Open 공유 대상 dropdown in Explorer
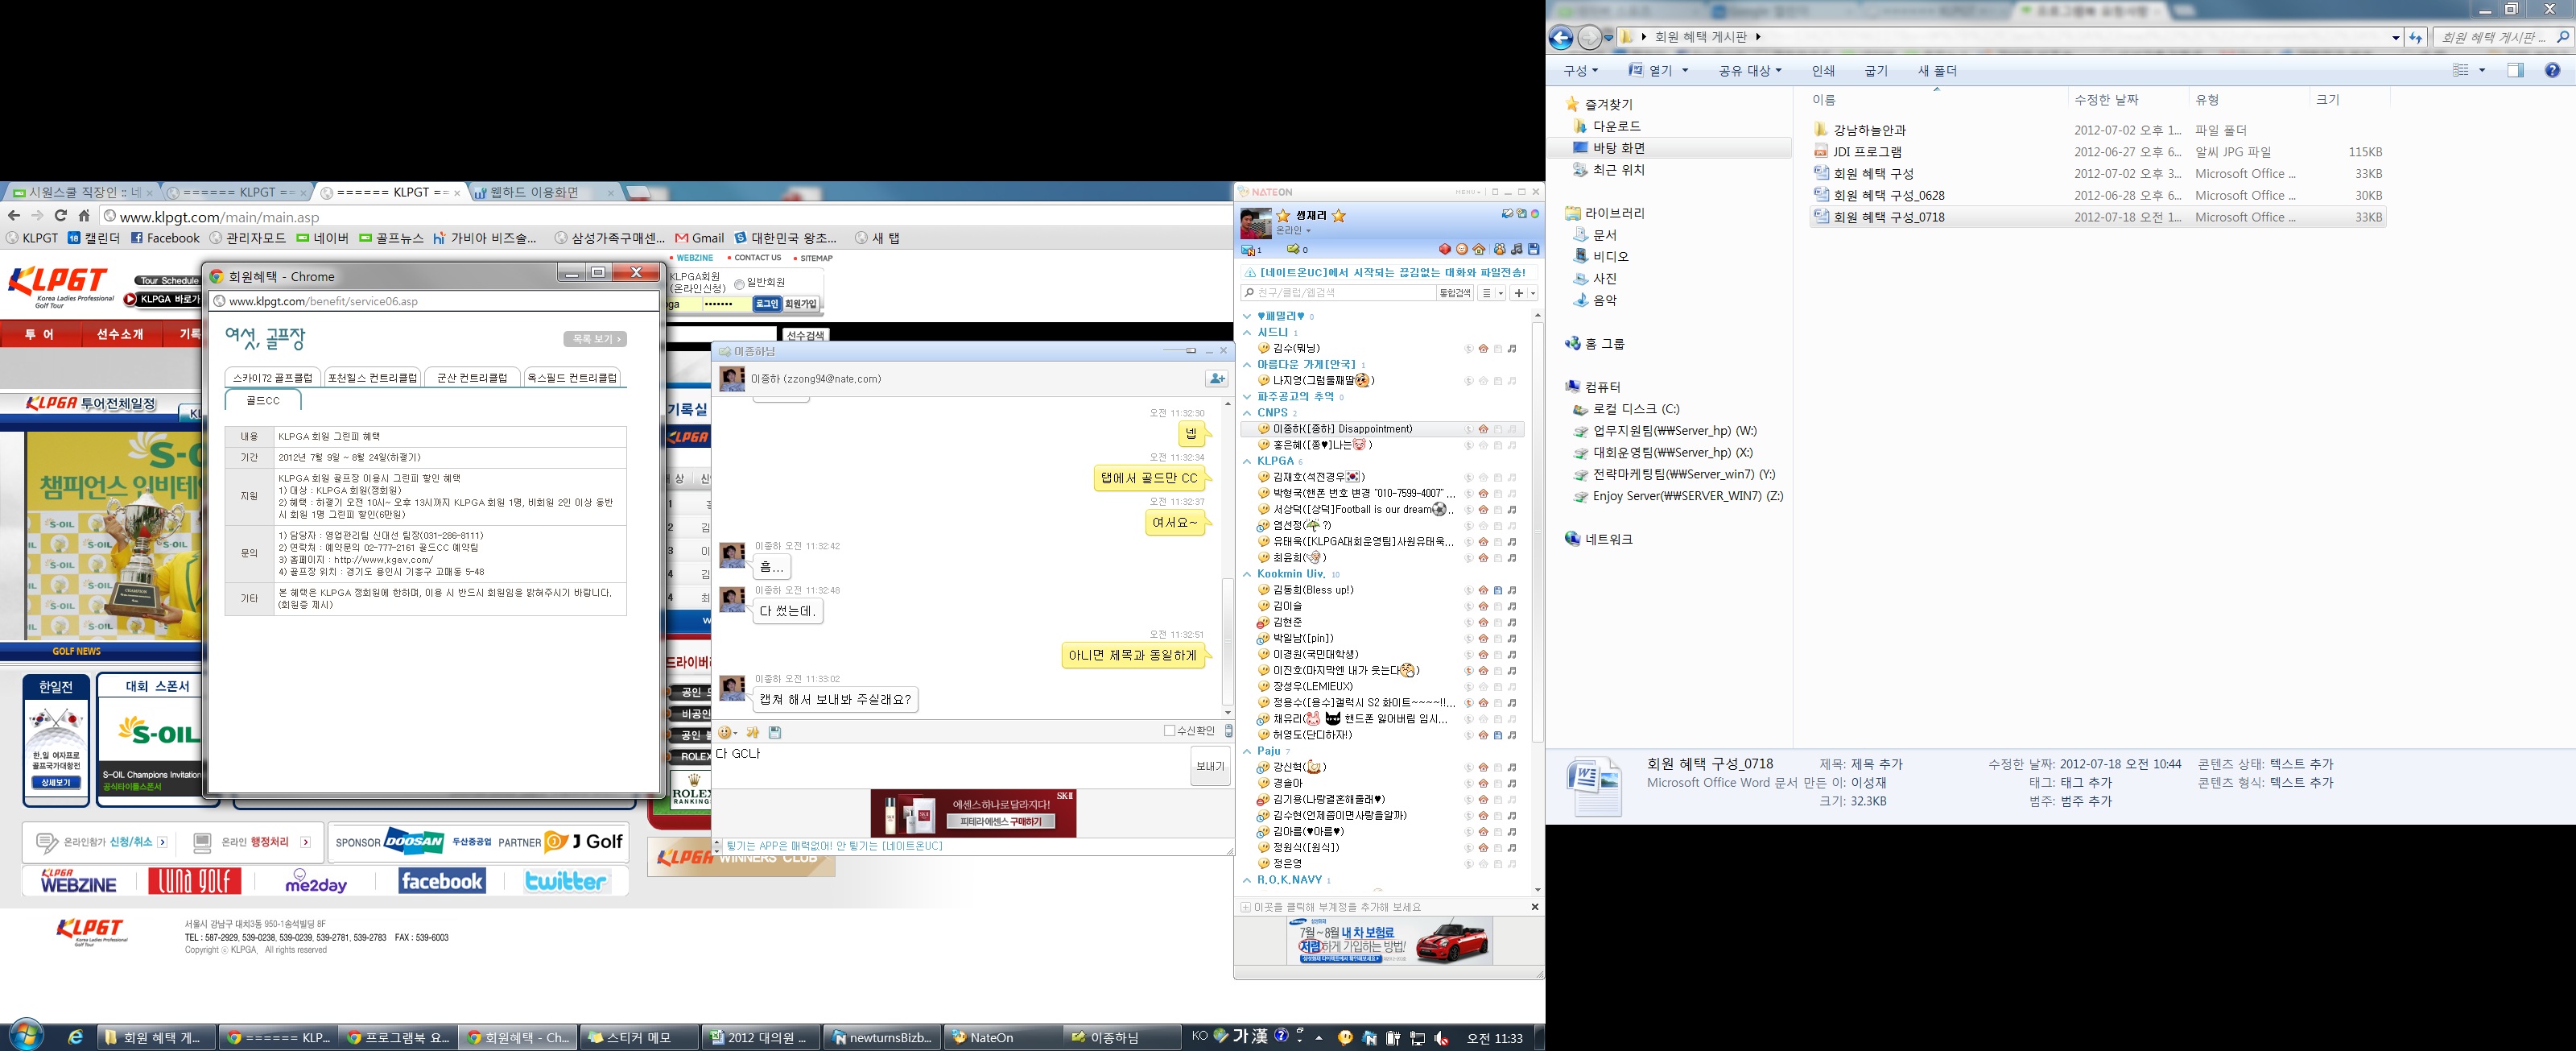 click(x=1750, y=71)
